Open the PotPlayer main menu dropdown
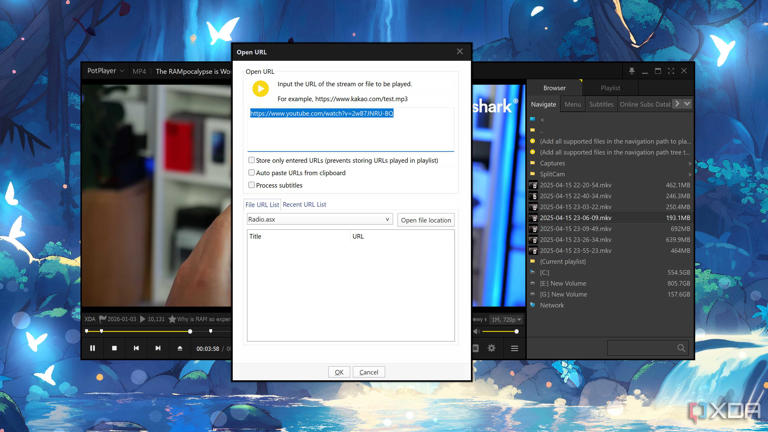 point(106,71)
